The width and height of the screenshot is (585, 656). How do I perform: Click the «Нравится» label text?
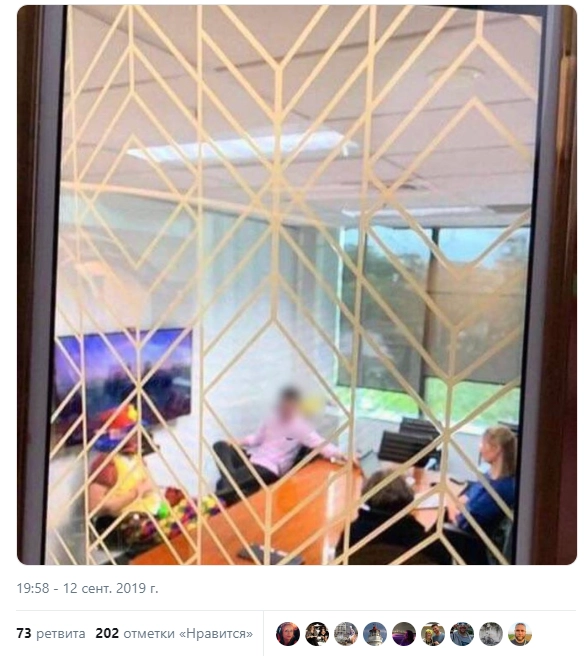(216, 634)
